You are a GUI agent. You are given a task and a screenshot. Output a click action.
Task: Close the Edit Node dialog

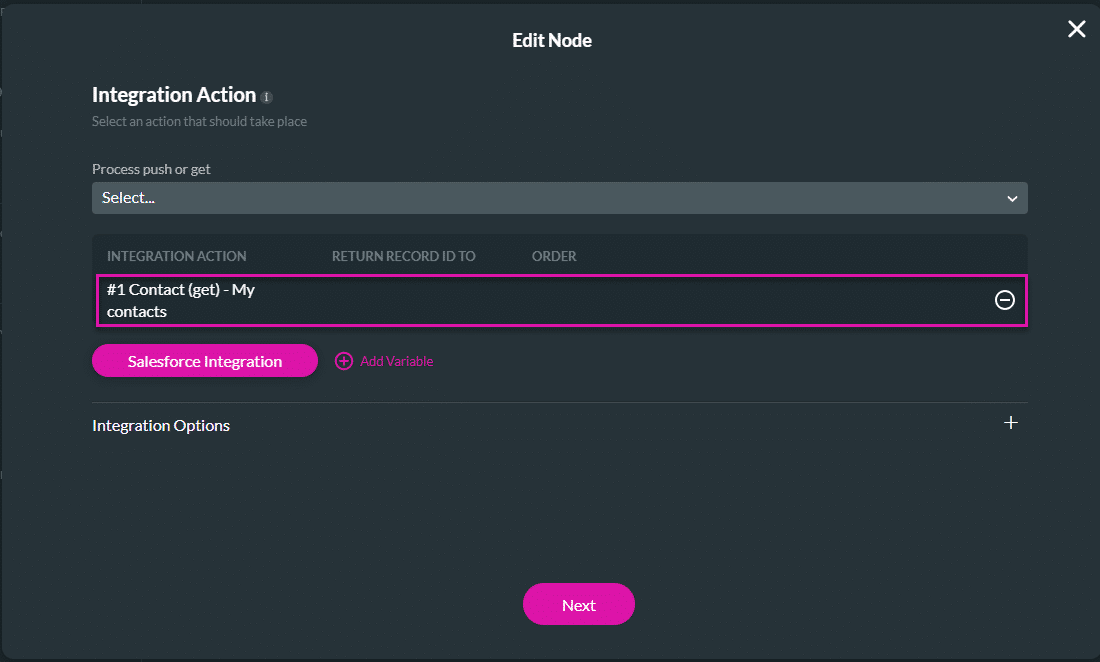1076,29
